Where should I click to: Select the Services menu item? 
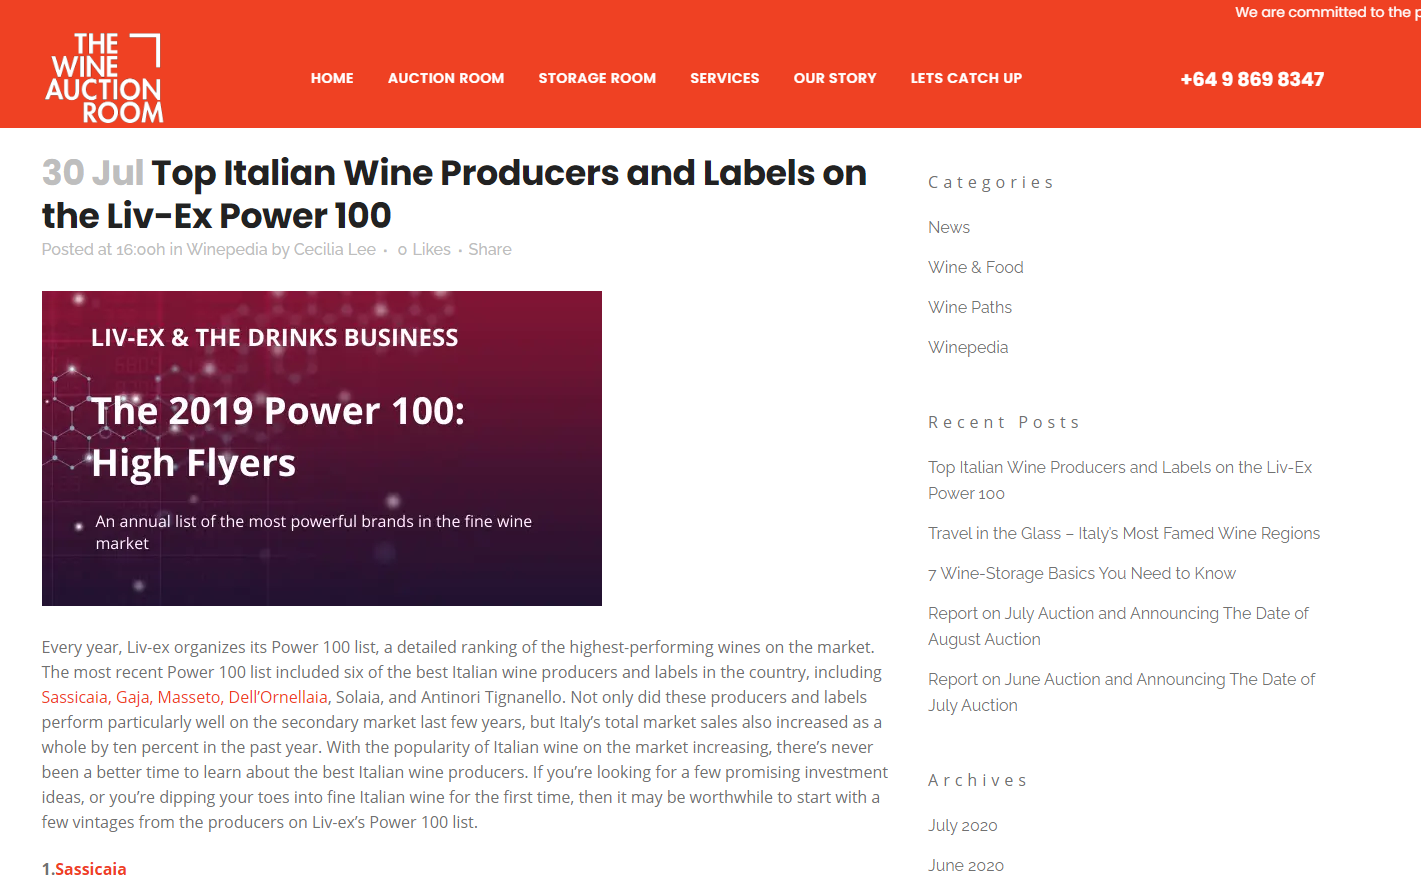click(725, 78)
